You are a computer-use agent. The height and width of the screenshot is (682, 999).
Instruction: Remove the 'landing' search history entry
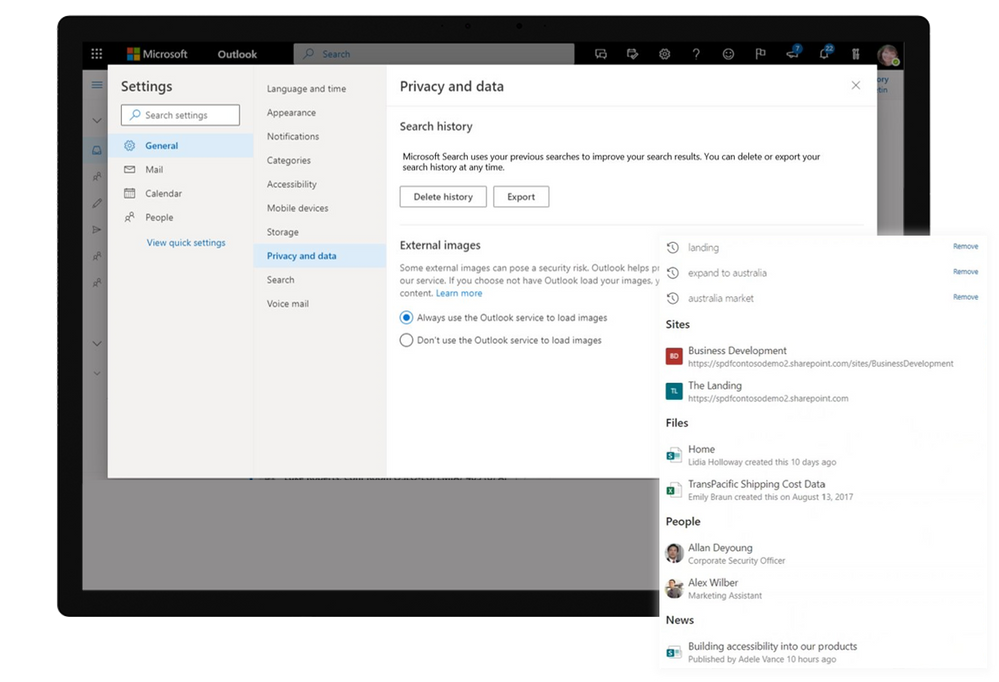(x=965, y=246)
